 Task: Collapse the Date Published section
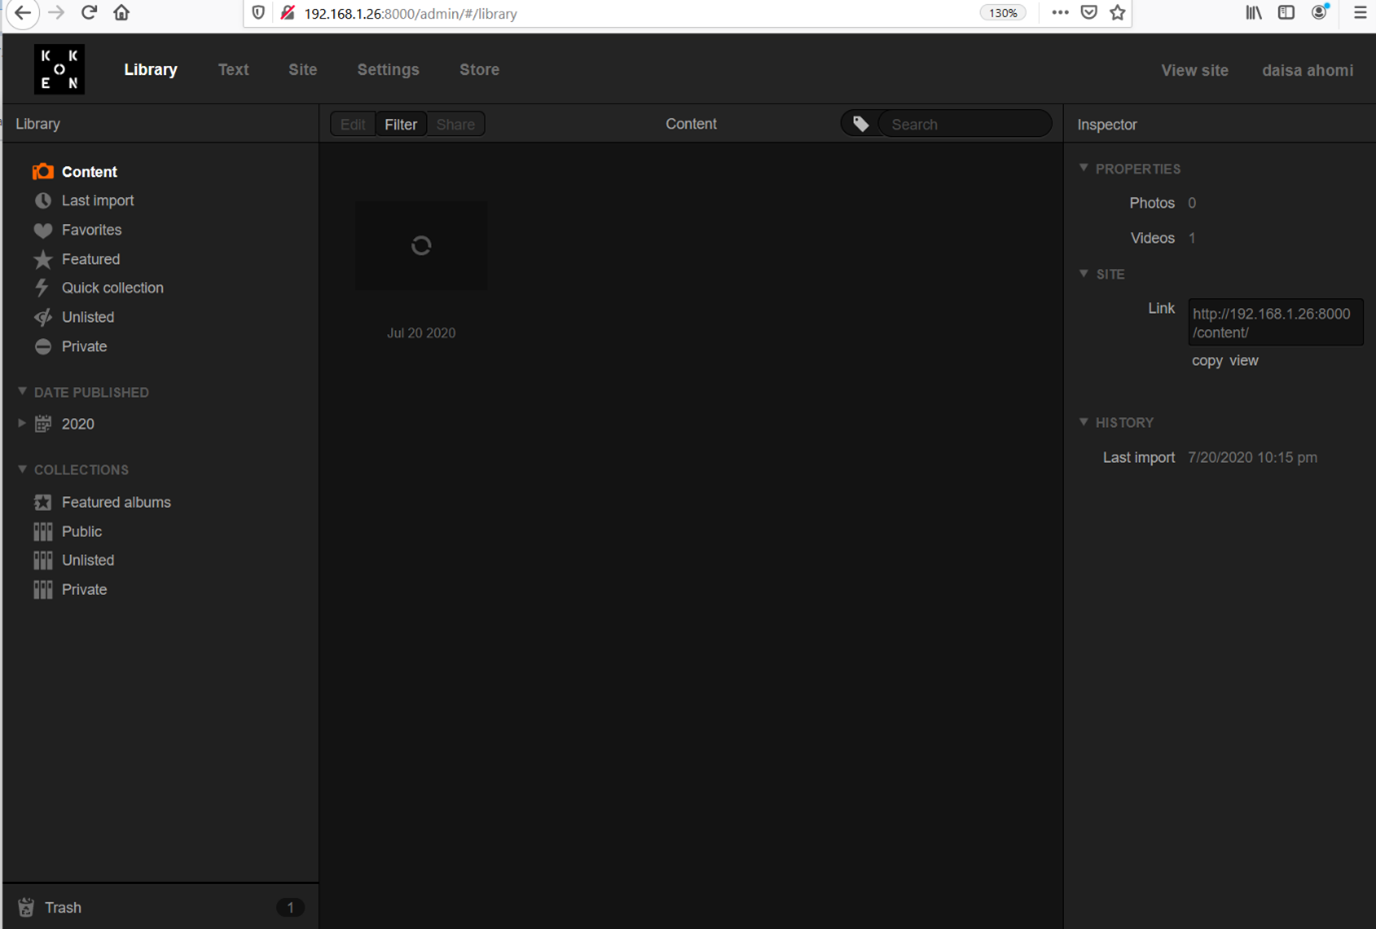[22, 392]
